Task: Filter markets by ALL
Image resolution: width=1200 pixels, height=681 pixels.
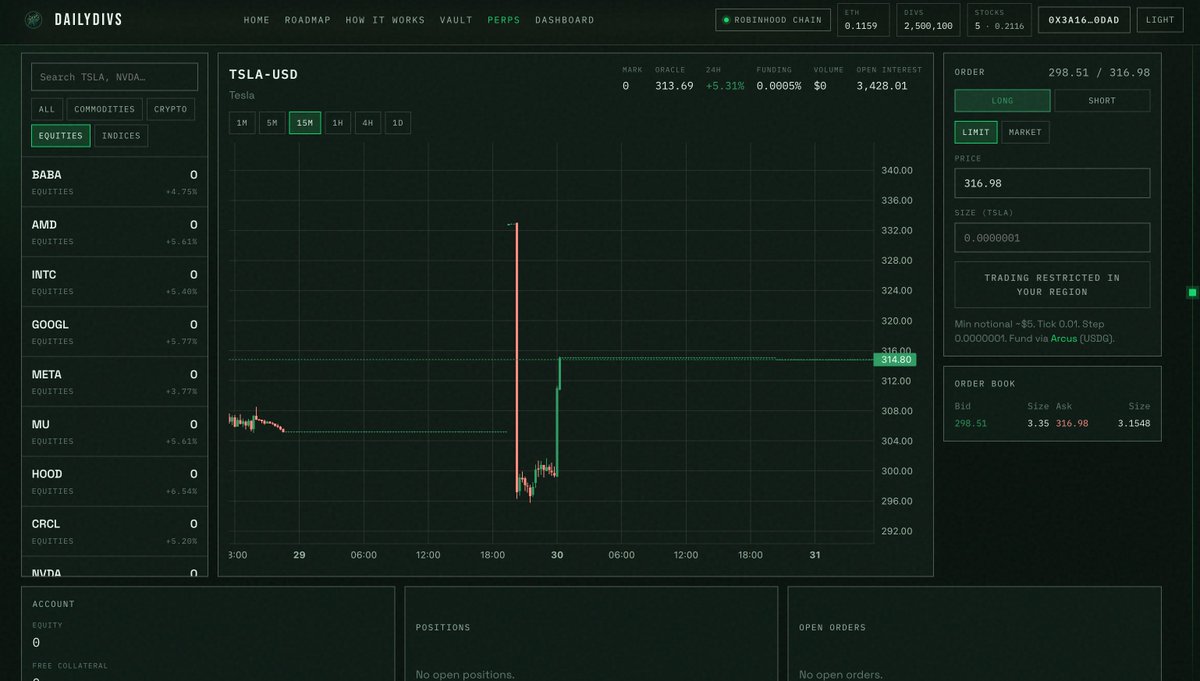Action: (x=47, y=109)
